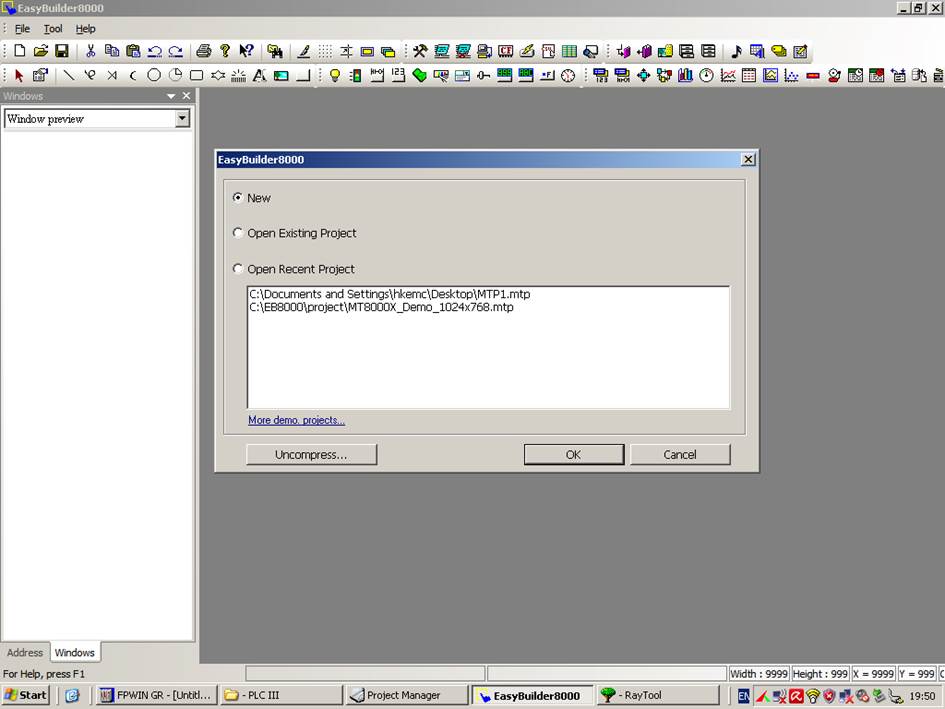Open the Save icon on the toolbar
Screen dimensions: 945x709
point(62,51)
